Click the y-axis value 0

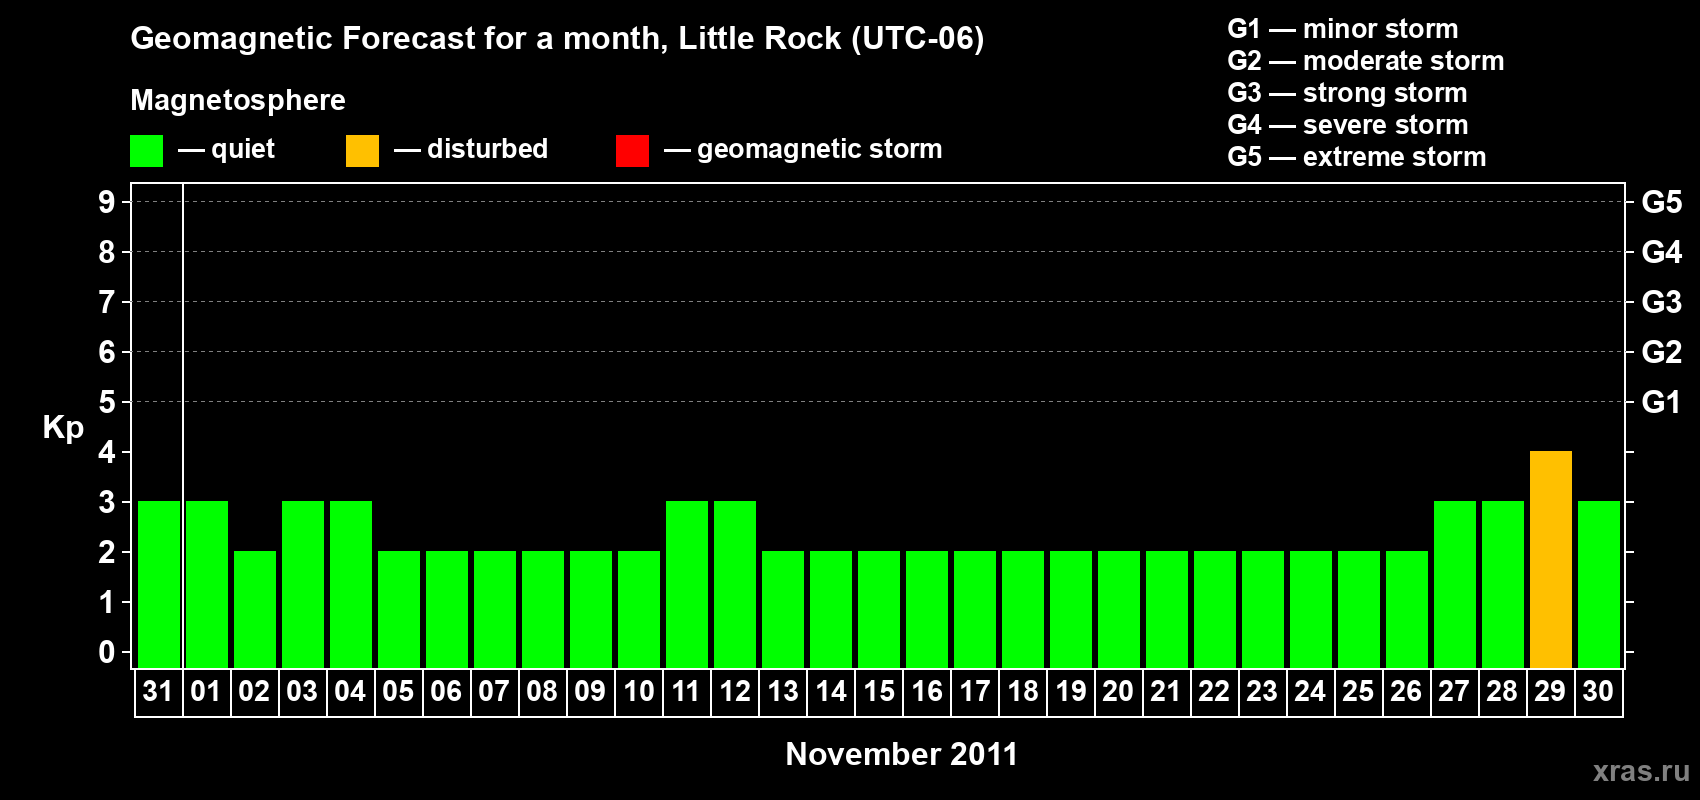(x=107, y=652)
